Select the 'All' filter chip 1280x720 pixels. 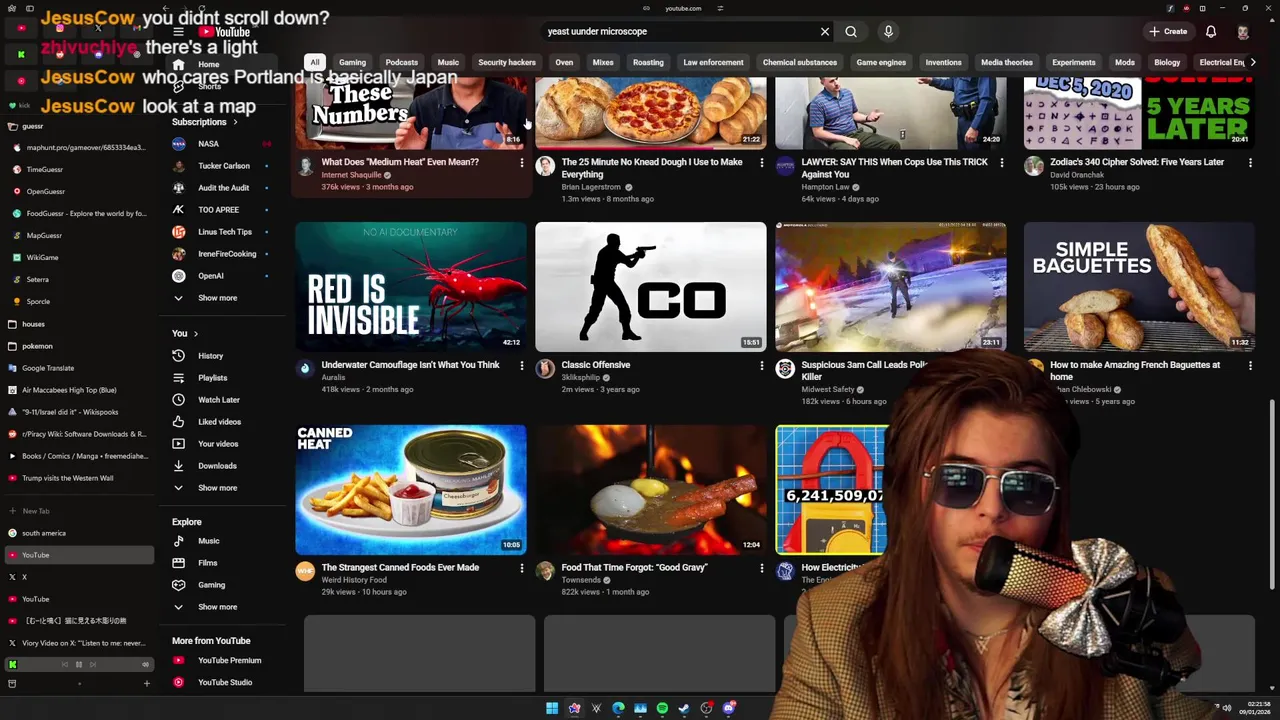[x=314, y=63]
